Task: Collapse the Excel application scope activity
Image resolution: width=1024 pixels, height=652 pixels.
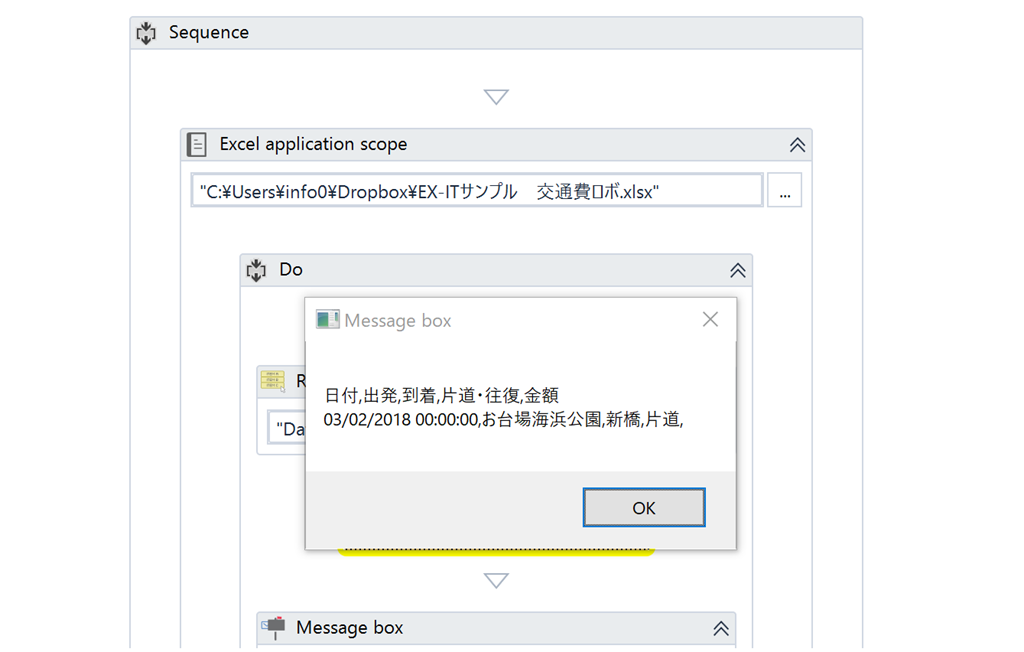Action: pos(797,145)
